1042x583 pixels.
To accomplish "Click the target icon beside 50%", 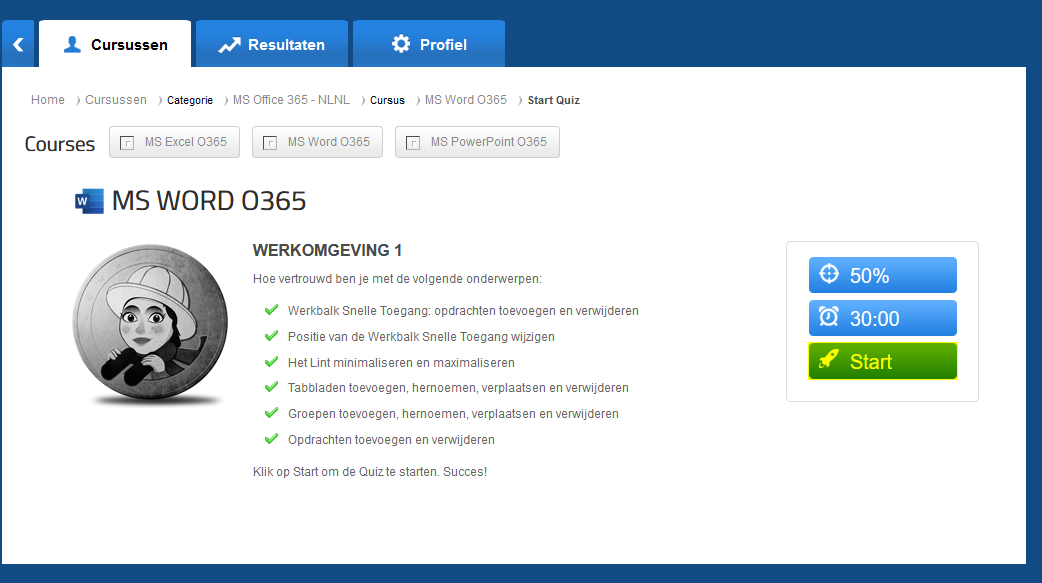I will pyautogui.click(x=829, y=273).
